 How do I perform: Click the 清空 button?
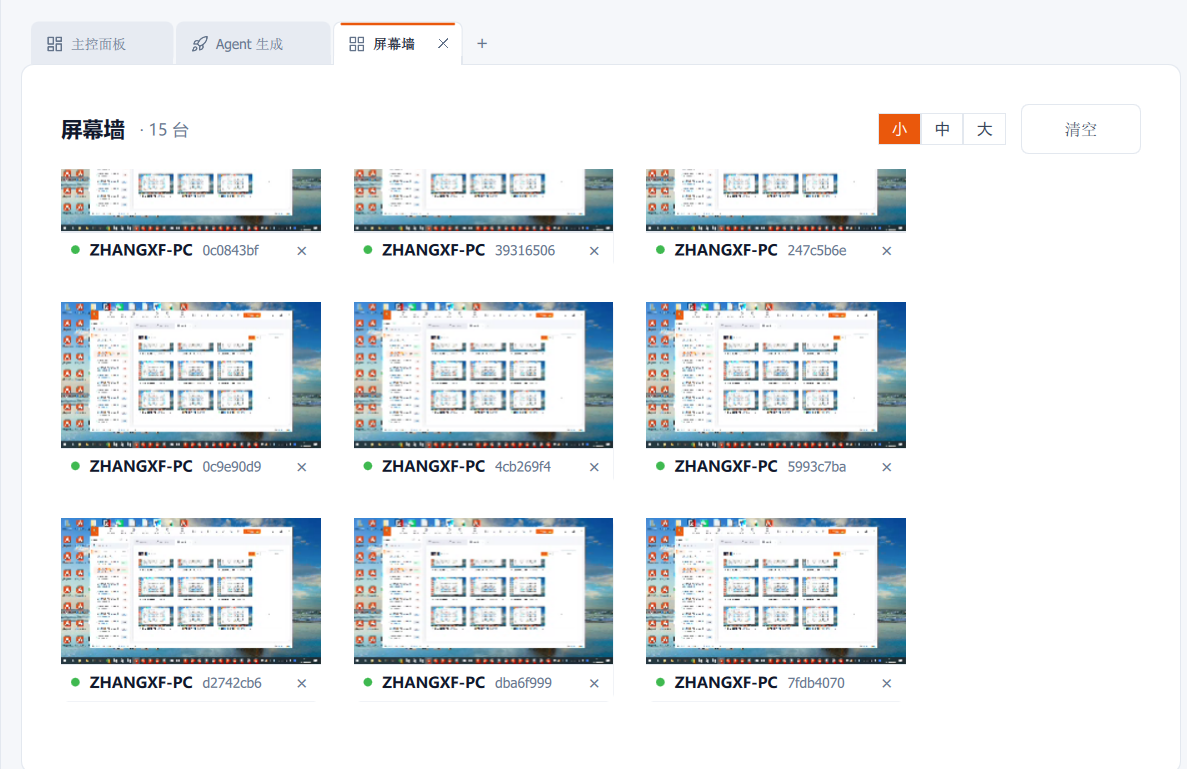point(1080,129)
